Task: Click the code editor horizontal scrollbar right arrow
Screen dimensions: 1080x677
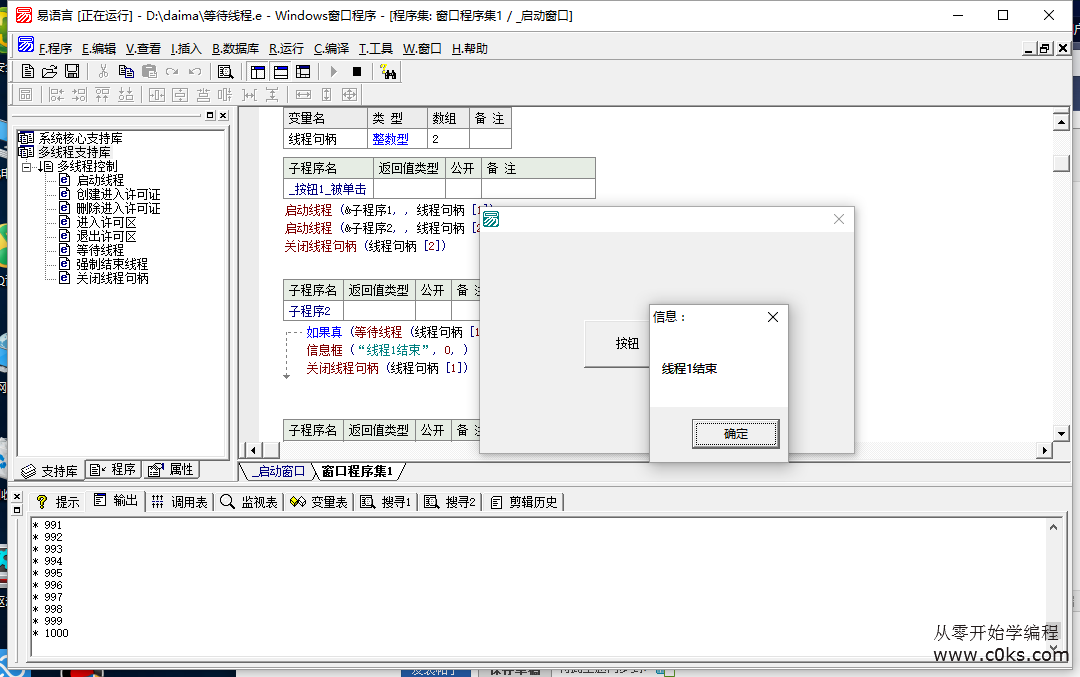Action: (x=1045, y=450)
